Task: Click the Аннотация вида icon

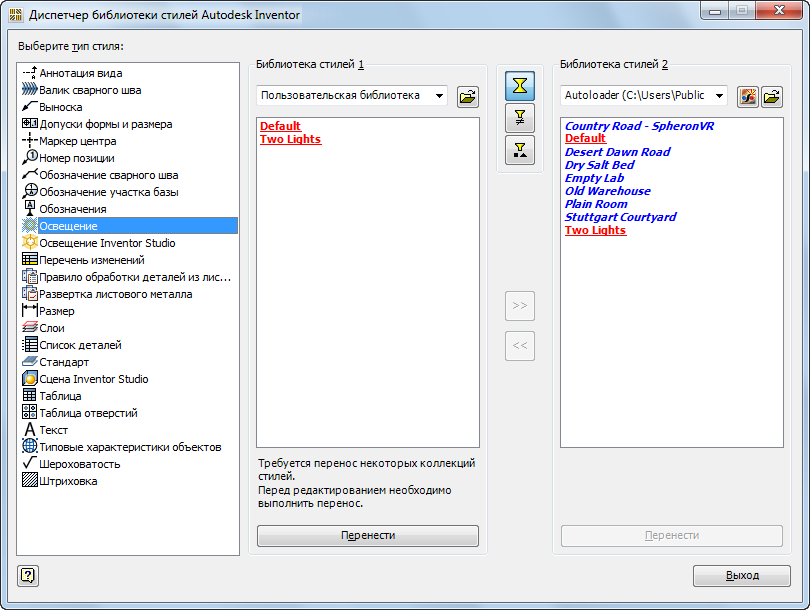Action: pos(30,73)
